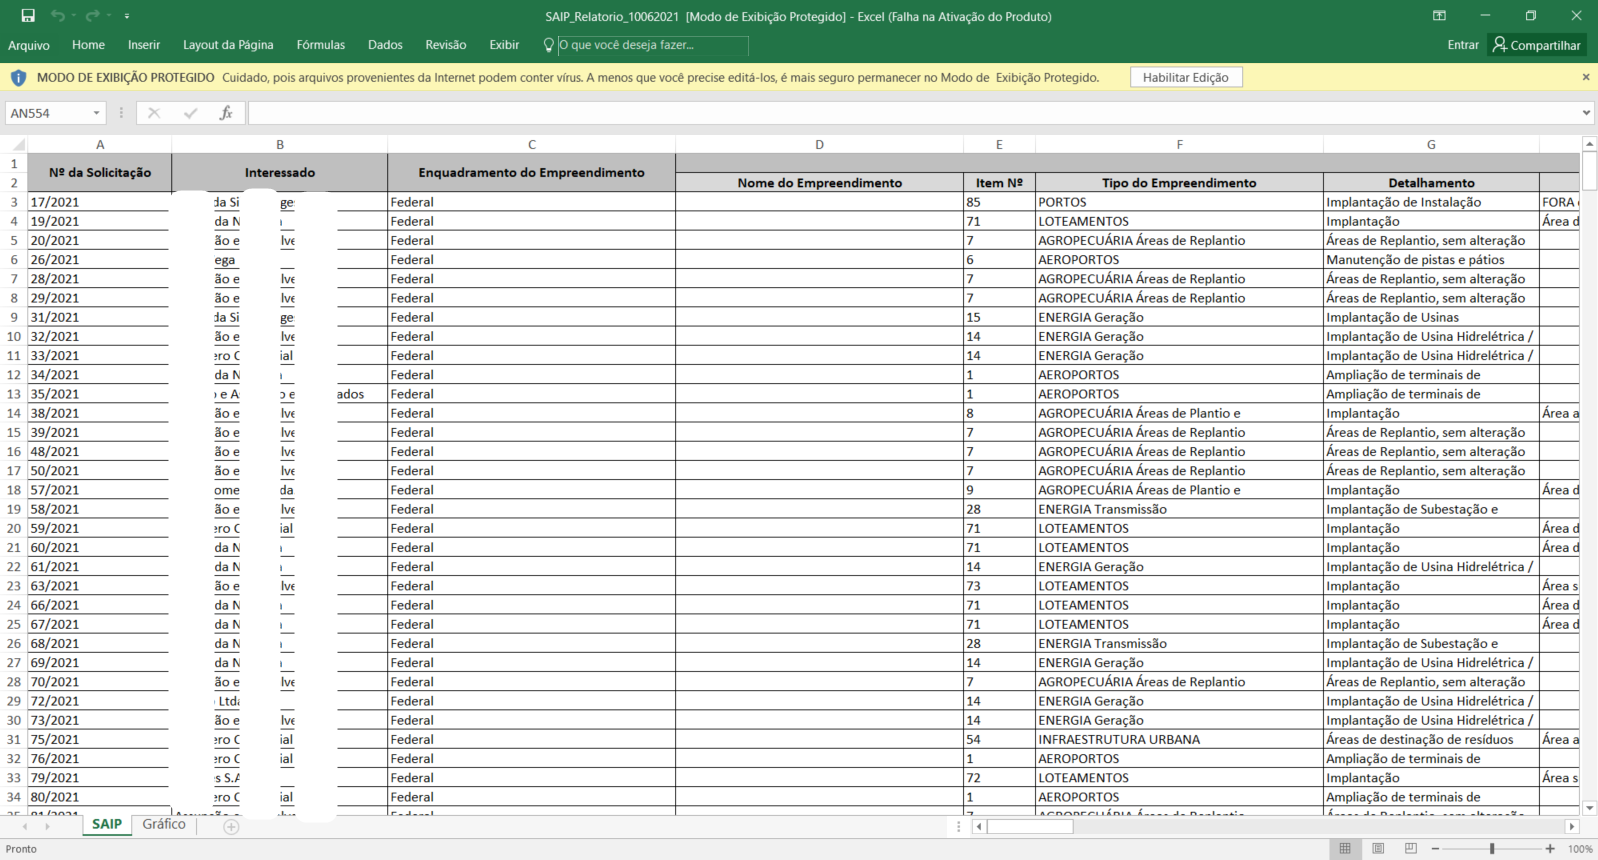Screen dimensions: 1598x860
Task: Click cell with '17/2021'
Action: click(100, 202)
